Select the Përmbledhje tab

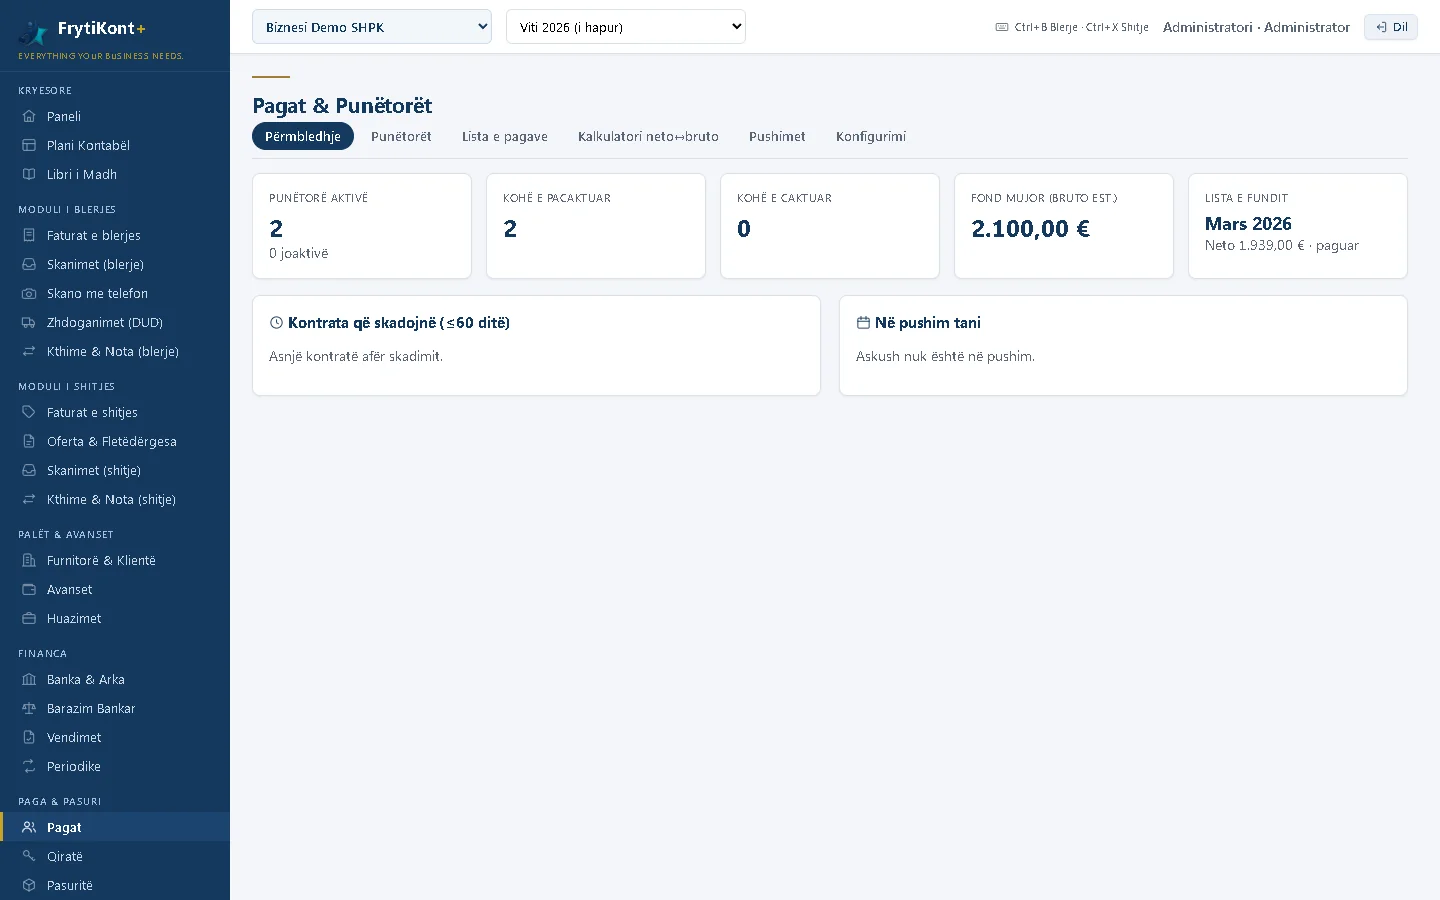pos(303,136)
